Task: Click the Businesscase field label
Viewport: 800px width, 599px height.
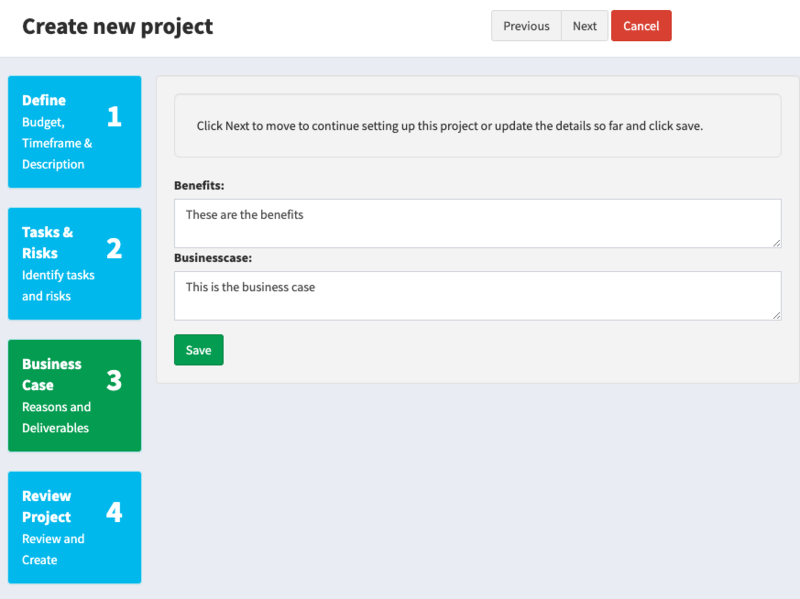Action: pyautogui.click(x=213, y=258)
